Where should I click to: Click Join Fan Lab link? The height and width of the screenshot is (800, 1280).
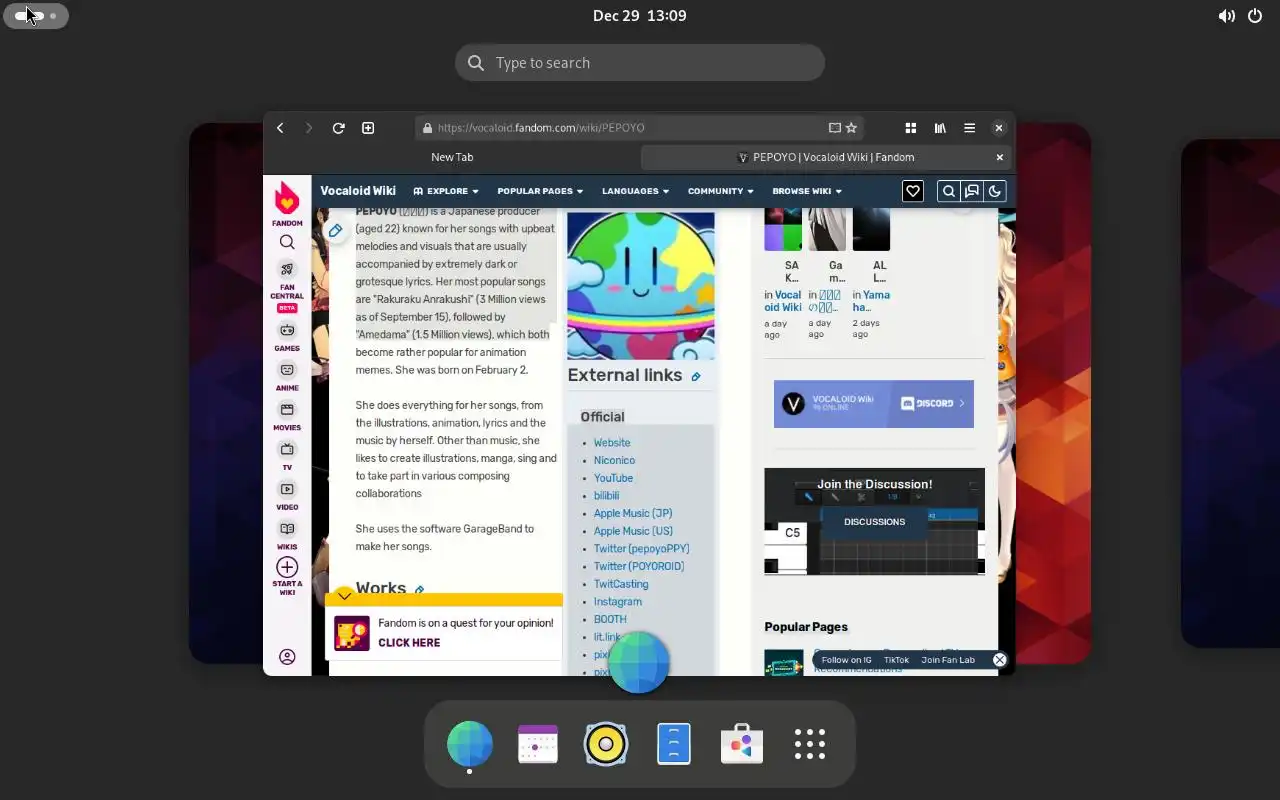(x=948, y=660)
